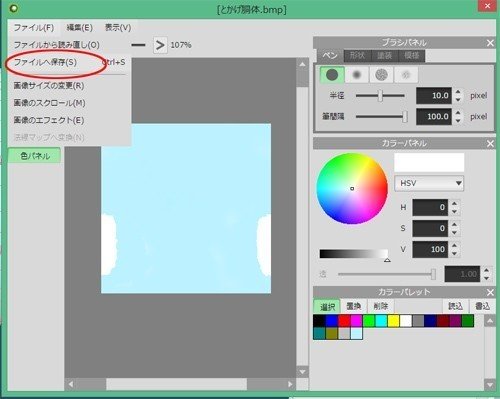Click the zoom-out minus beside the zoom arrow
500x399 pixels.
pos(139,45)
